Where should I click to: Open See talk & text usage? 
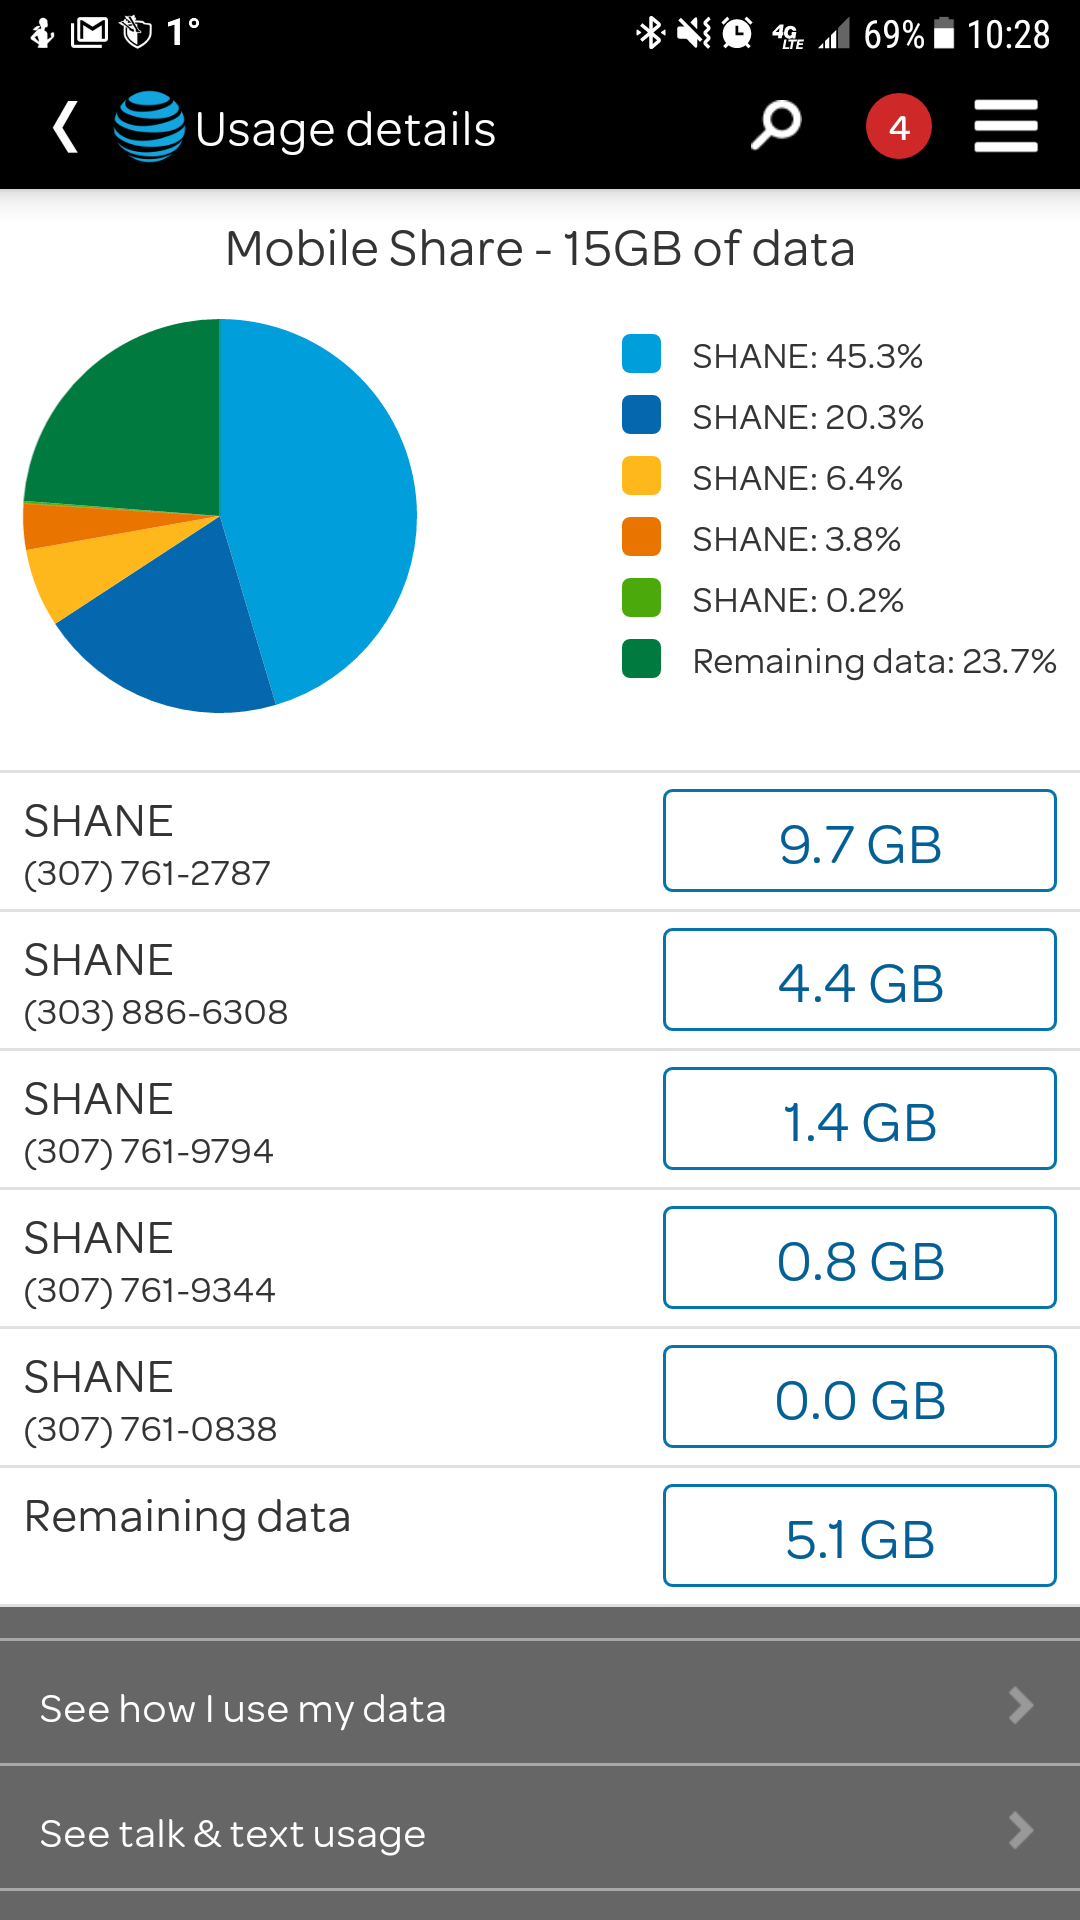233,1833
